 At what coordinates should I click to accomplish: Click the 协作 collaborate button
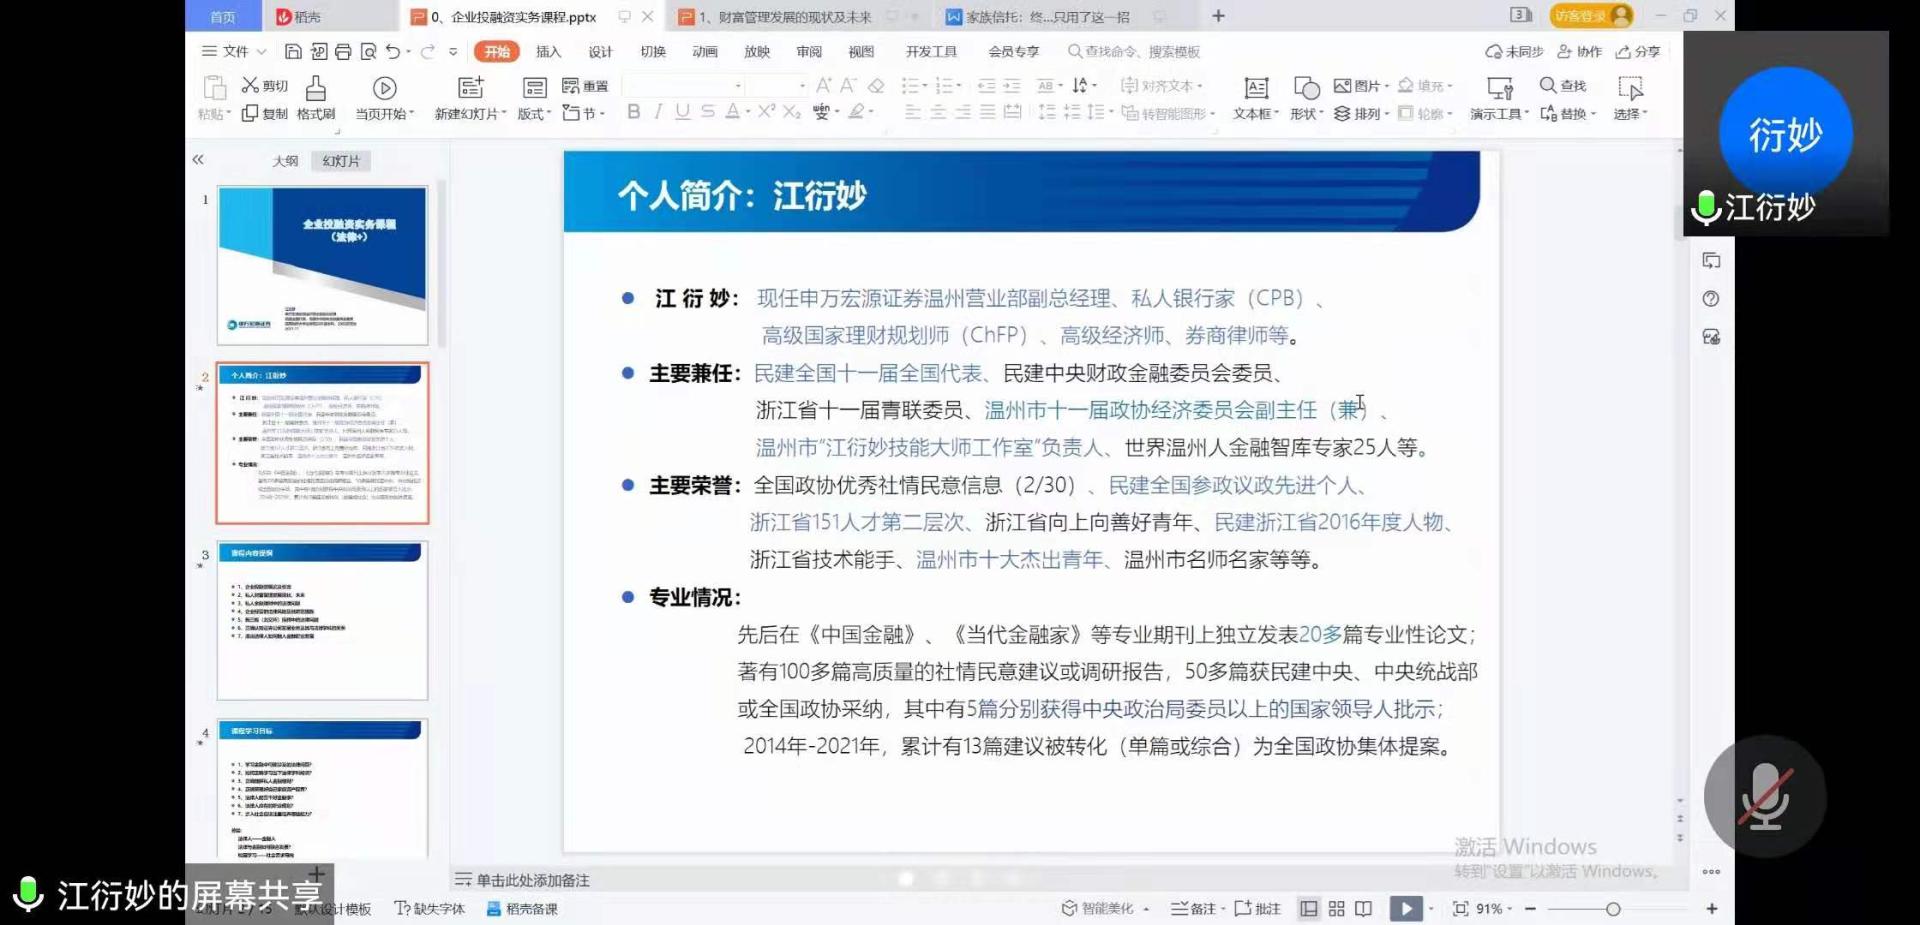tap(1579, 52)
